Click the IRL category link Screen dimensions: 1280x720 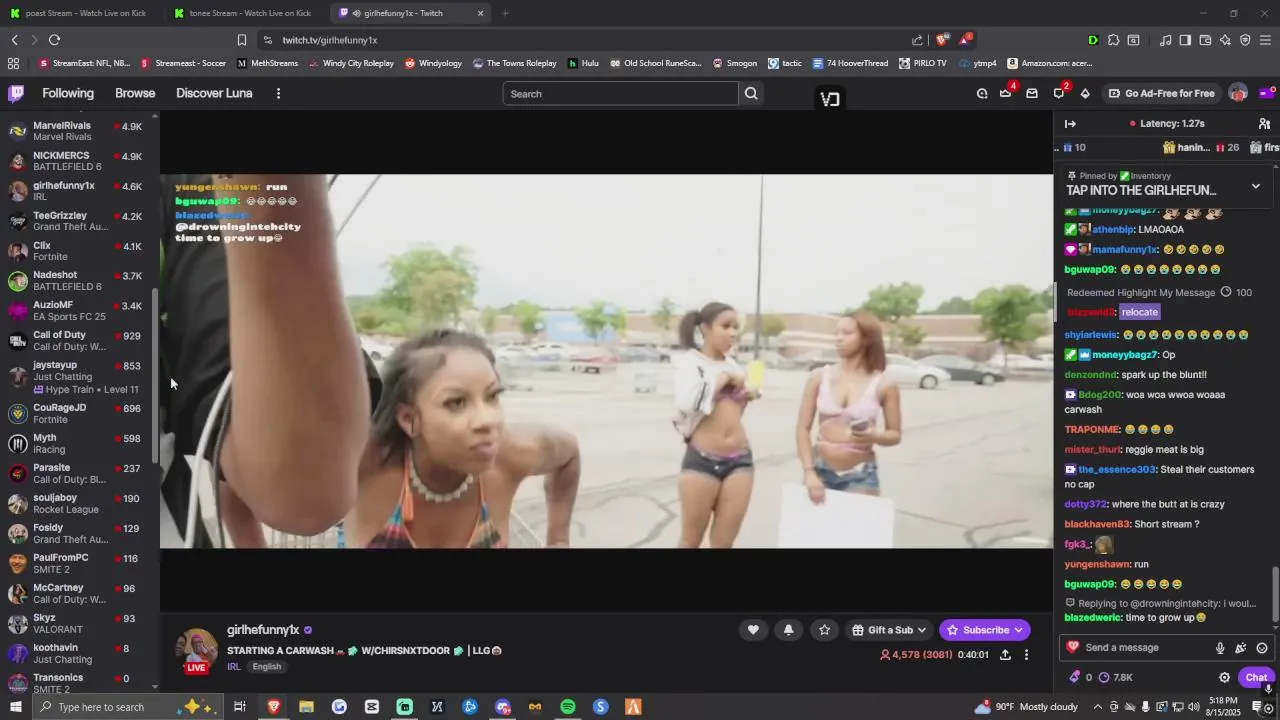[233, 666]
